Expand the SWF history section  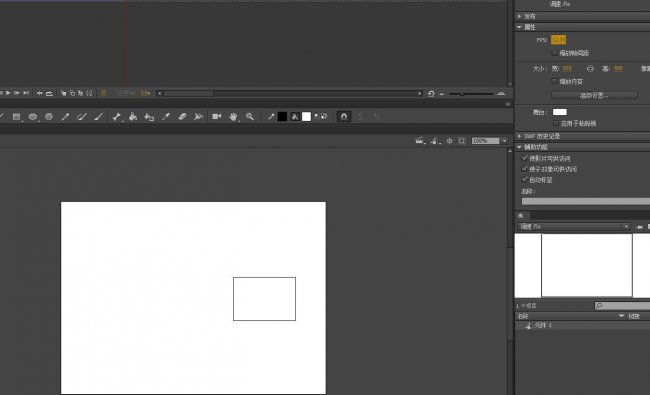point(519,136)
